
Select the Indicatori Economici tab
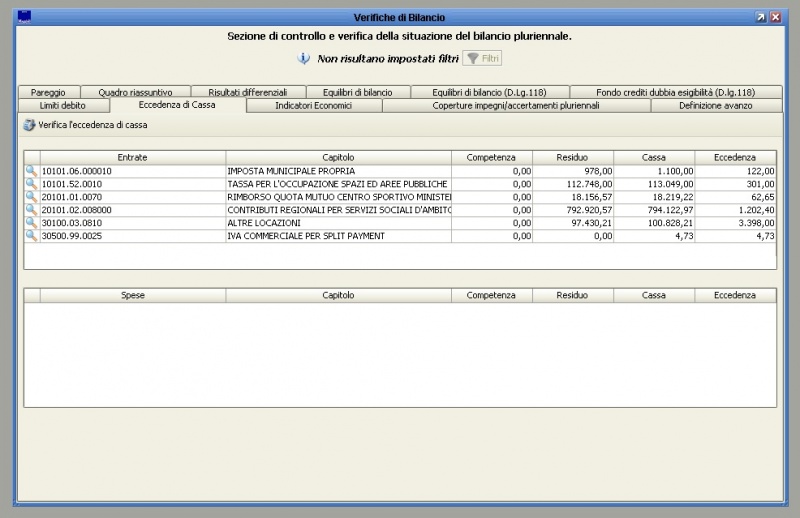tap(313, 105)
